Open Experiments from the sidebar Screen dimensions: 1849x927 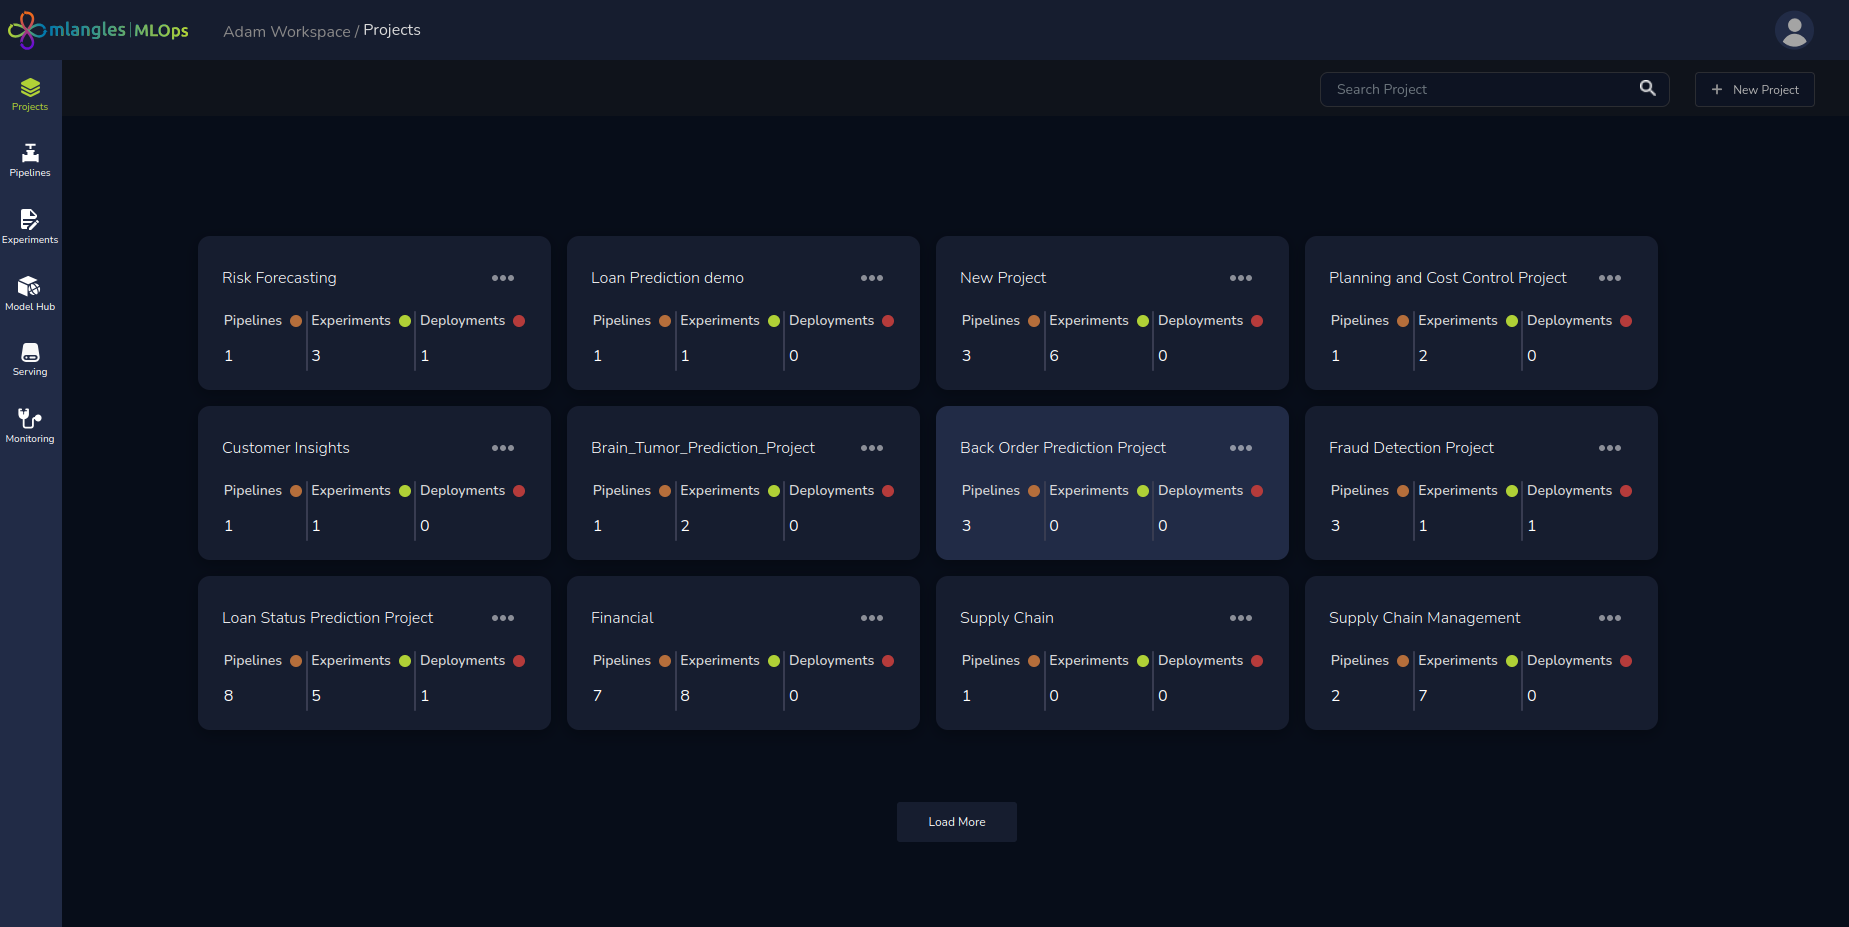click(x=30, y=226)
